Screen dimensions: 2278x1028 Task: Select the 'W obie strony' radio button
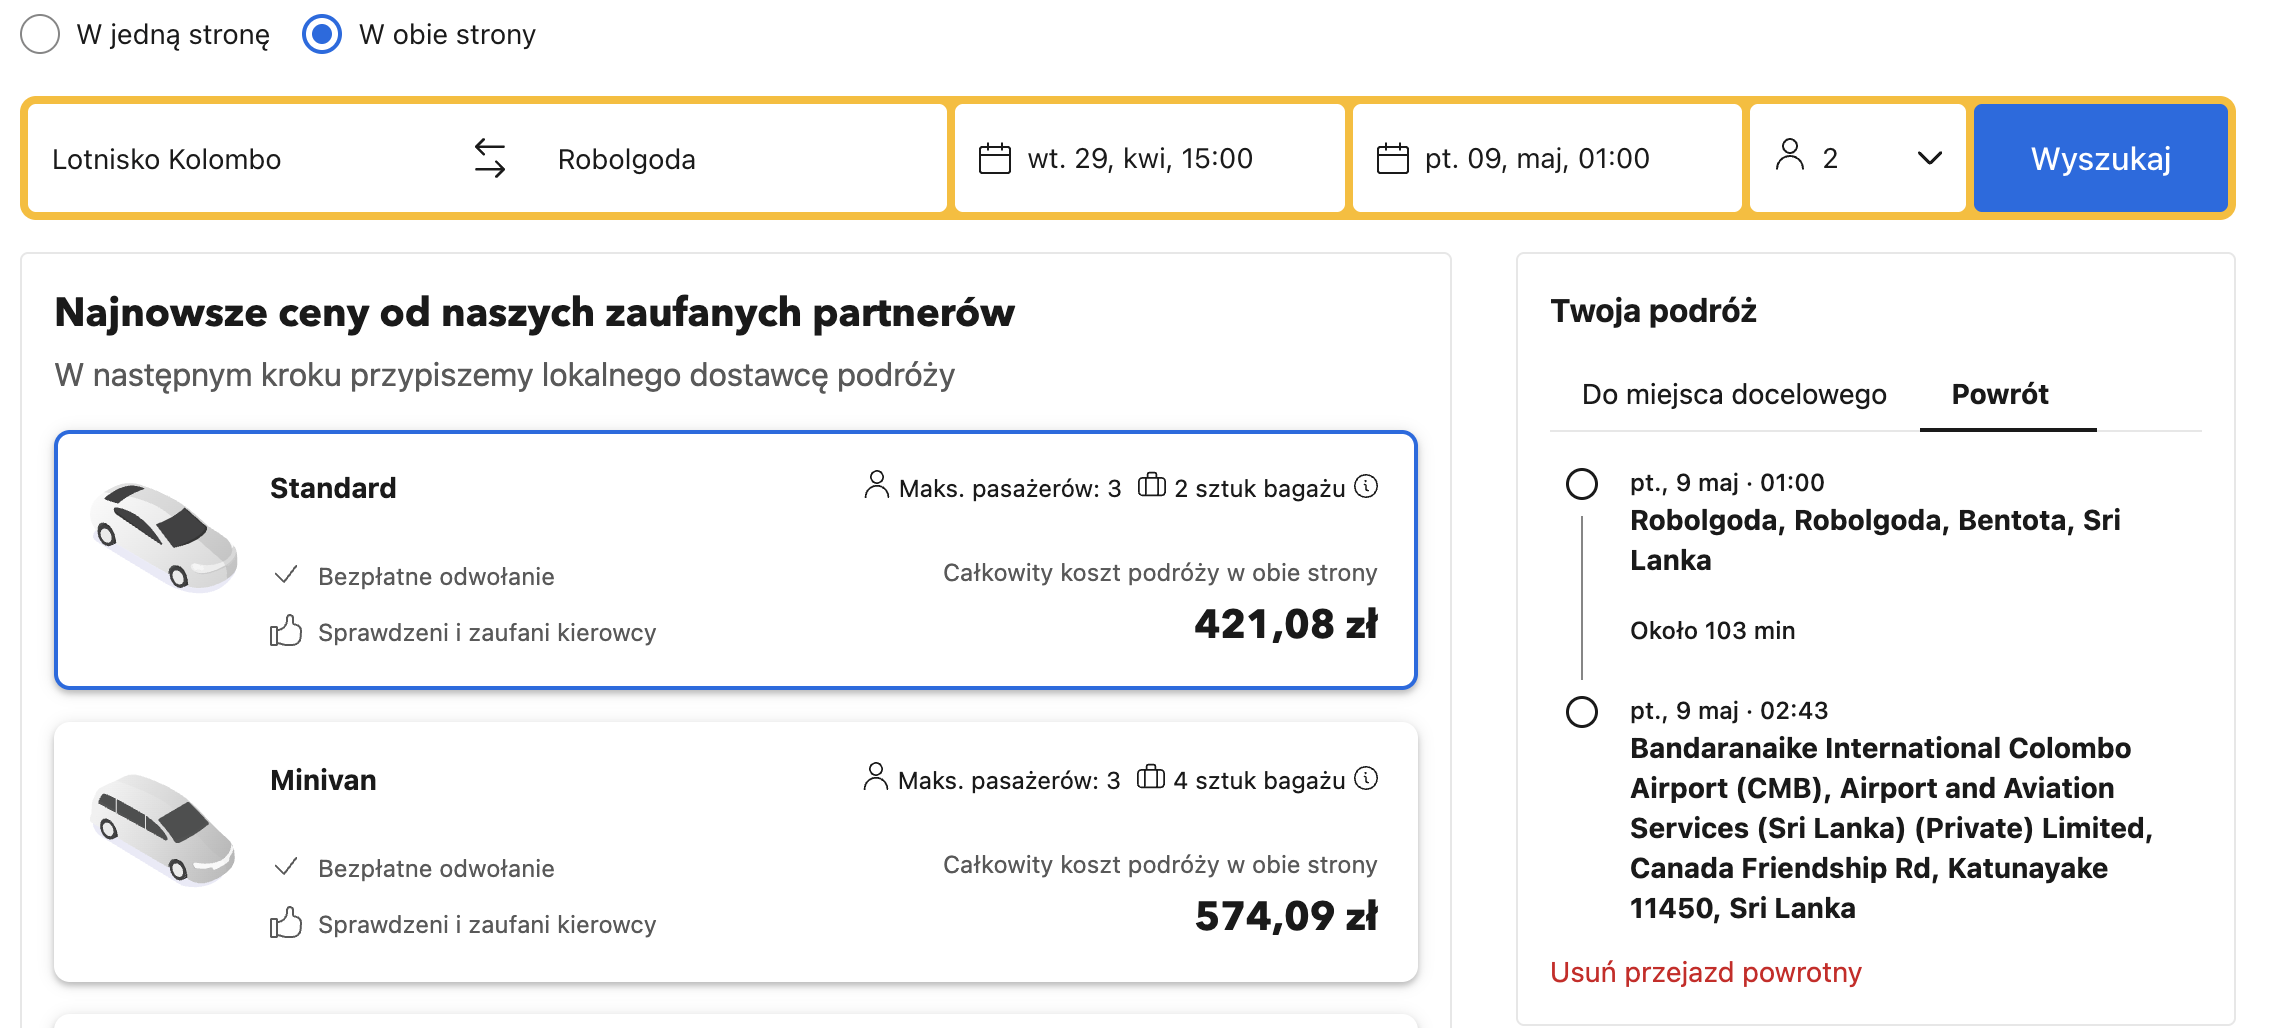click(x=322, y=34)
